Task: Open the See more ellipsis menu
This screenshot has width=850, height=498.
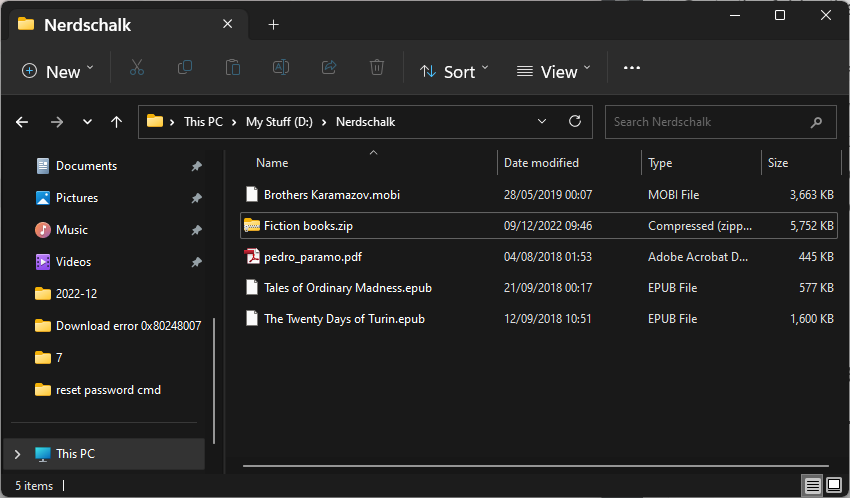Action: (x=631, y=68)
